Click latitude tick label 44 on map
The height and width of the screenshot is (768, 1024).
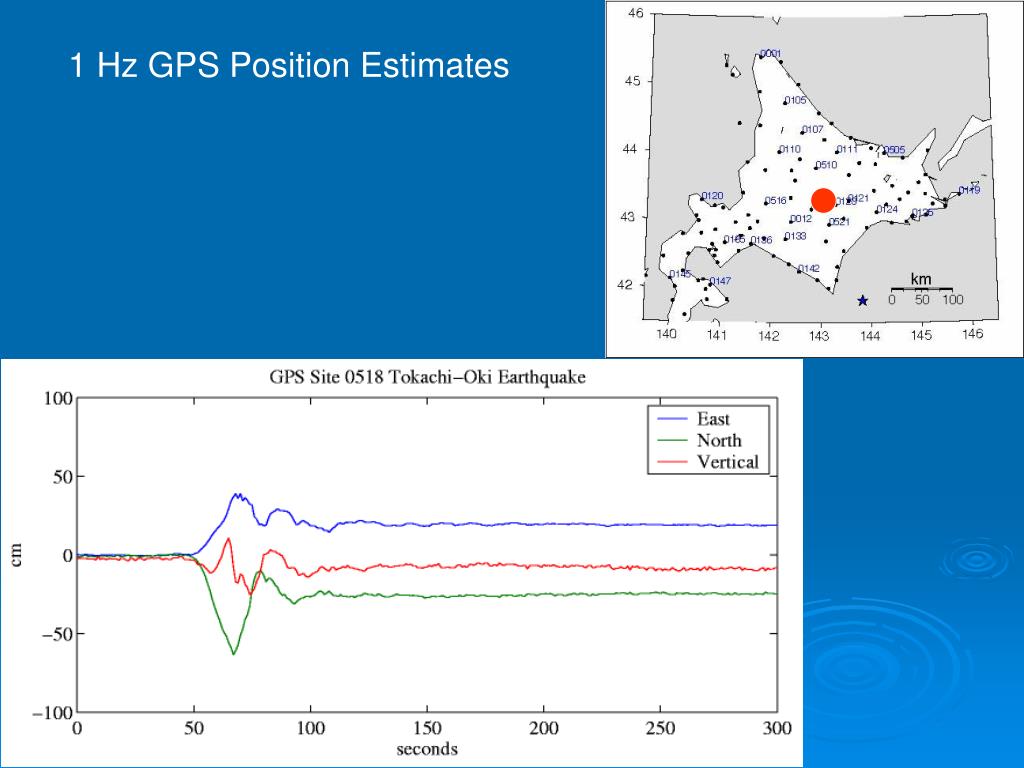click(629, 150)
